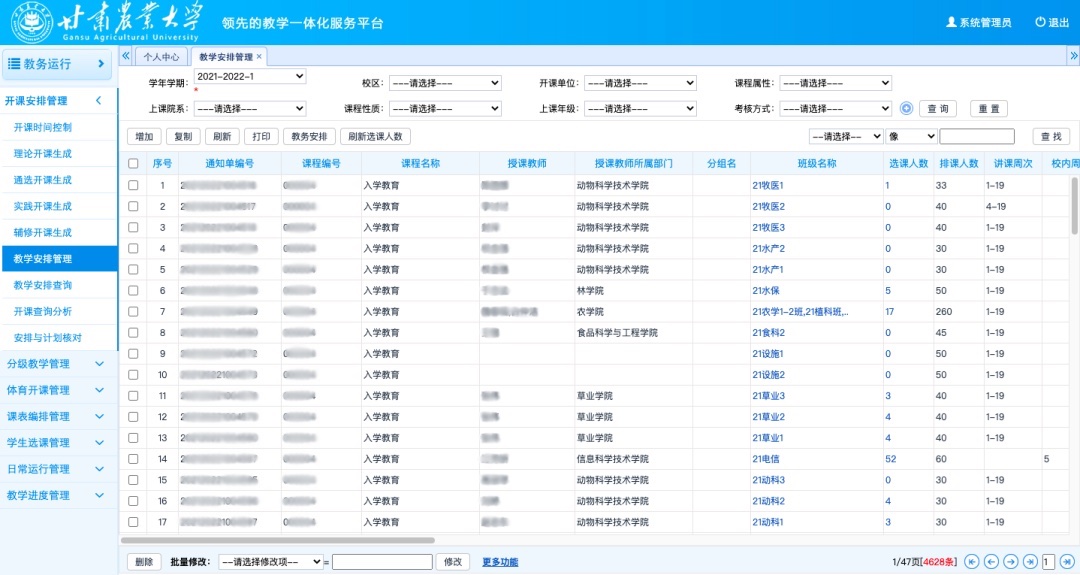Toggle the select-all checkbox in table header
This screenshot has width=1080, height=575.
[133, 163]
